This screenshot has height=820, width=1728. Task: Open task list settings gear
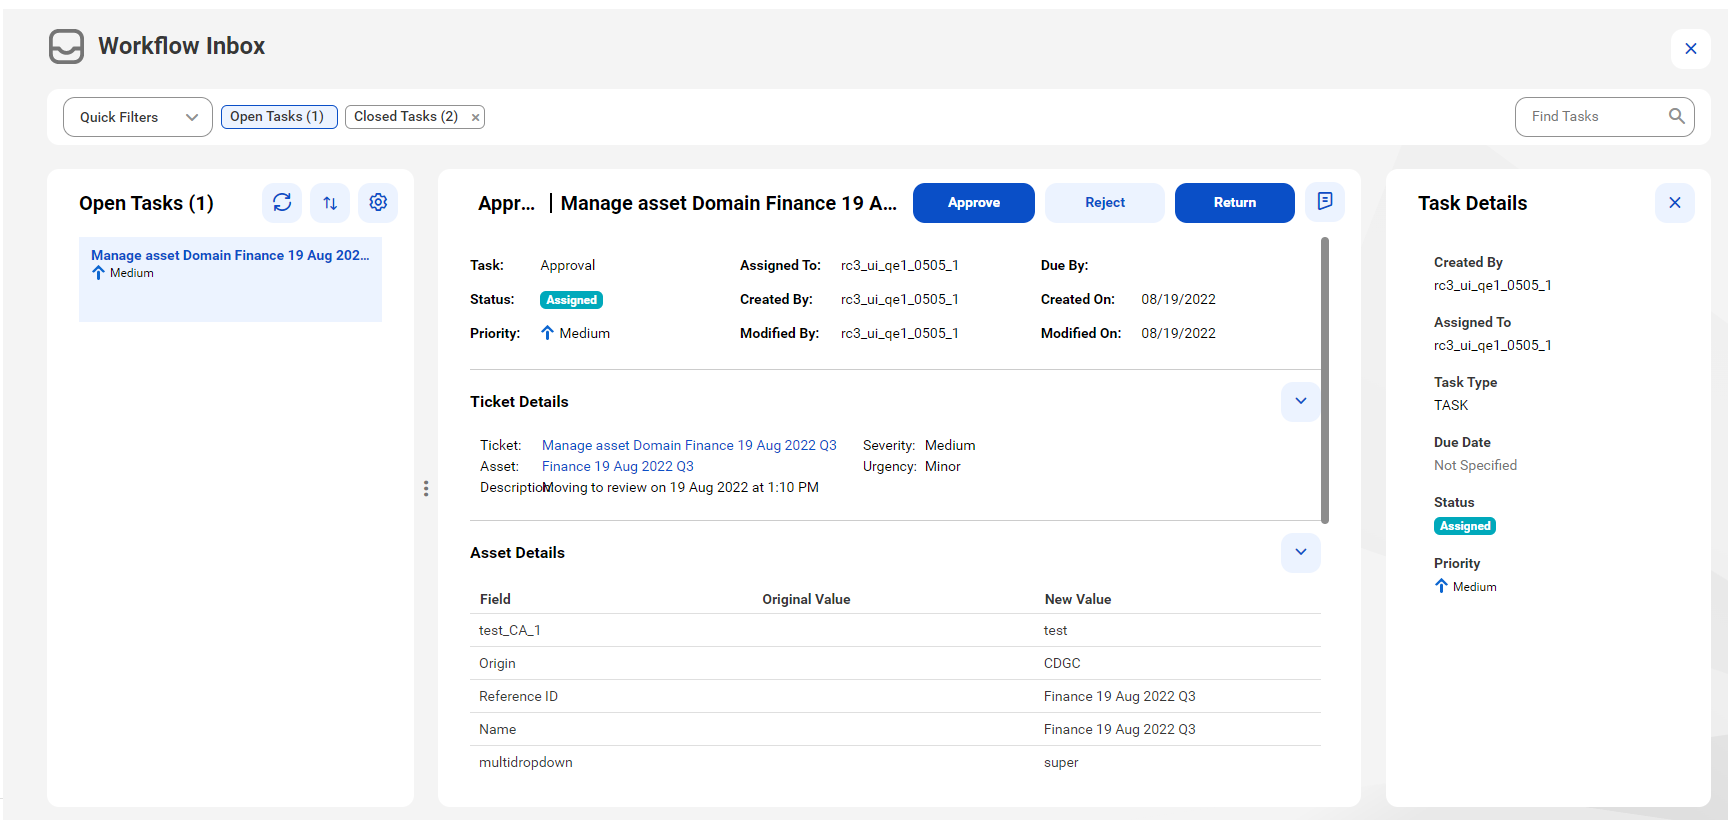378,203
